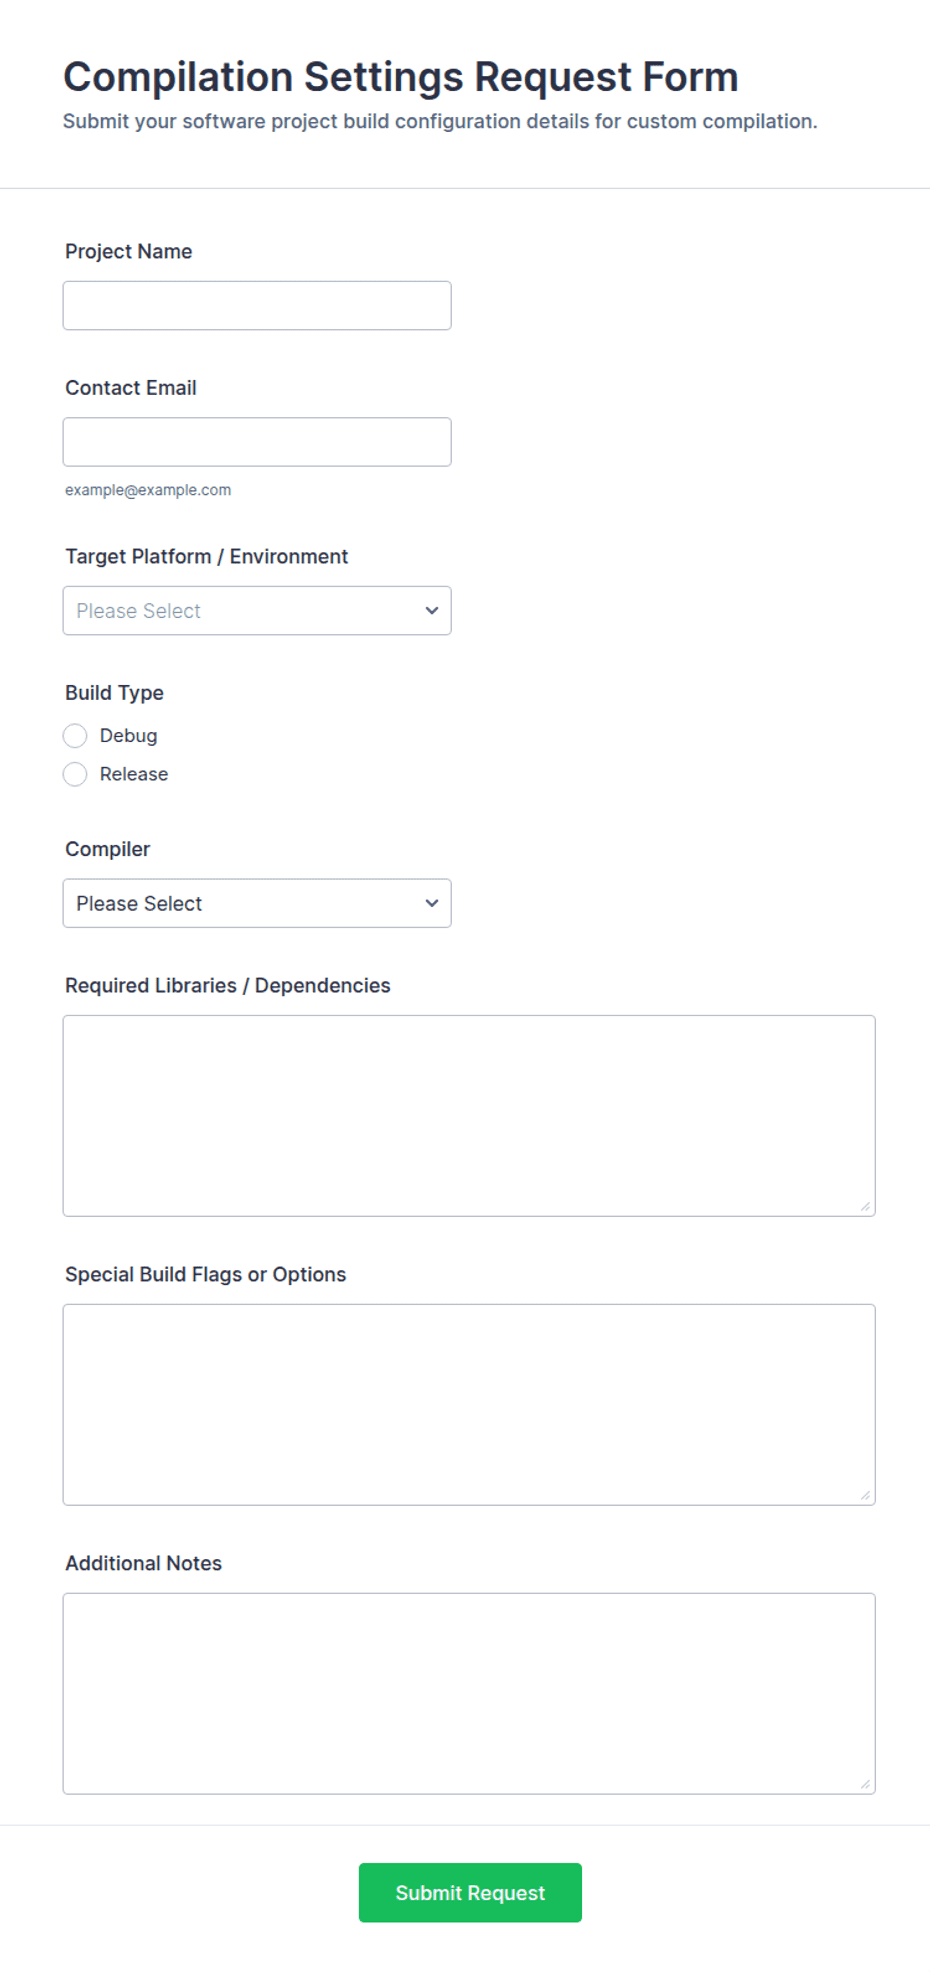This screenshot has height=1972, width=930.
Task: Click the Compiler dropdown chevron arrow
Action: tap(432, 903)
